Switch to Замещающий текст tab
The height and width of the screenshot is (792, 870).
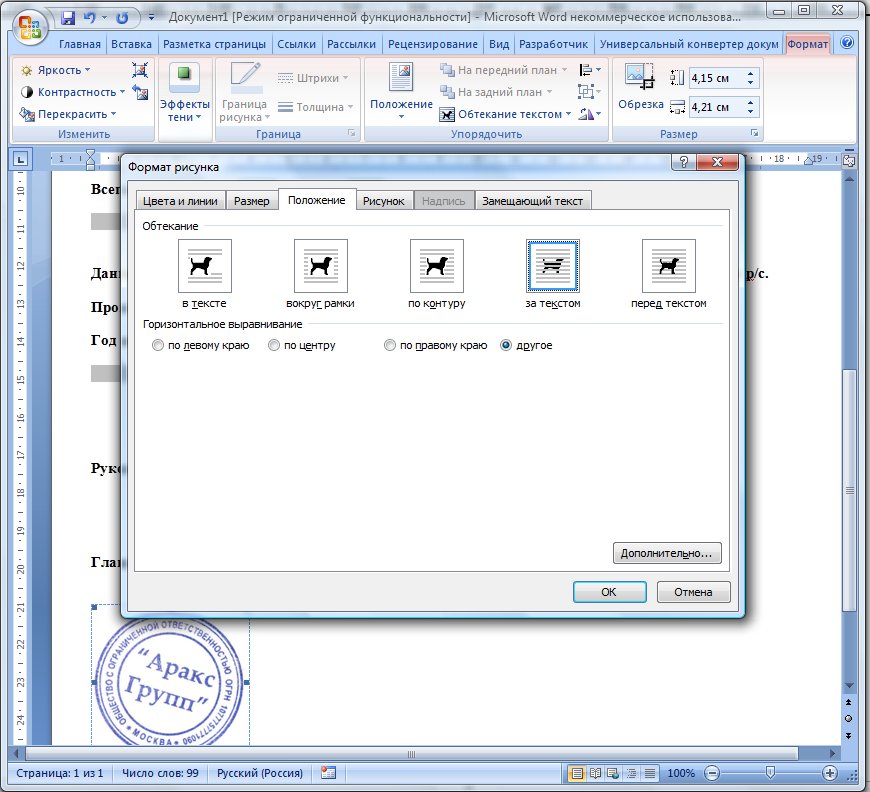tap(532, 201)
